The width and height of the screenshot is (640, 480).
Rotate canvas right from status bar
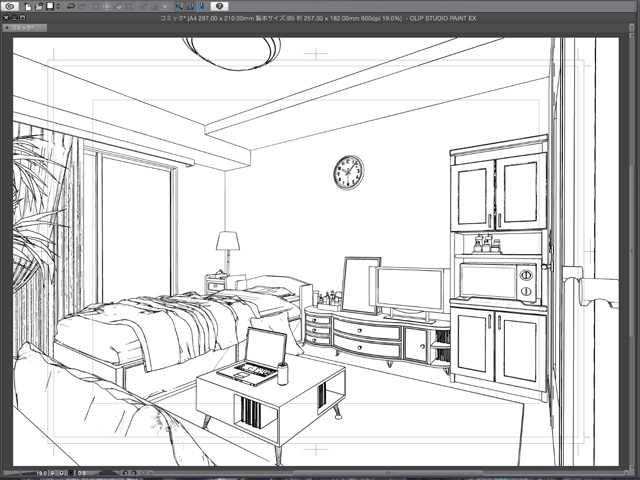click(134, 473)
